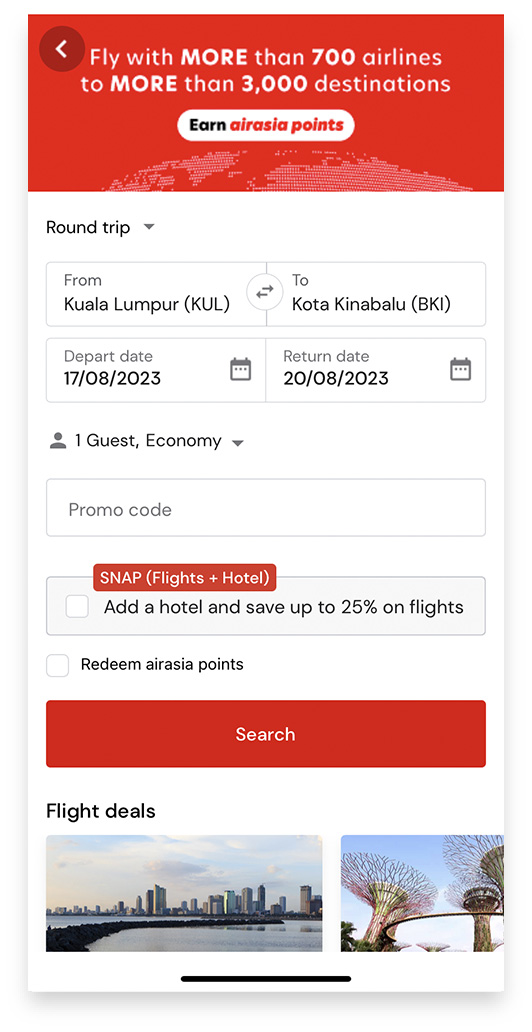532x1032 pixels.
Task: Expand the Round trip dropdown
Action: pos(100,228)
